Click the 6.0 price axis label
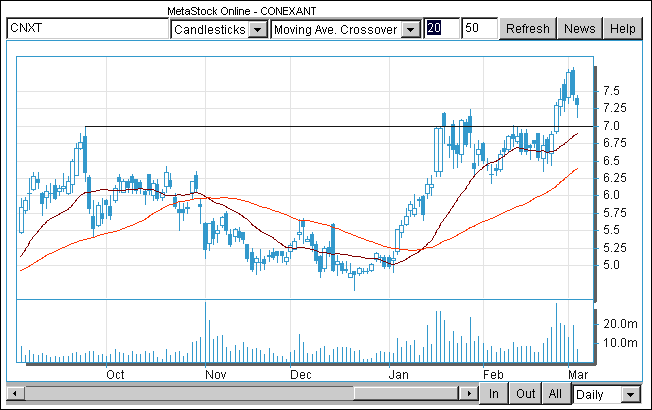 tap(611, 195)
